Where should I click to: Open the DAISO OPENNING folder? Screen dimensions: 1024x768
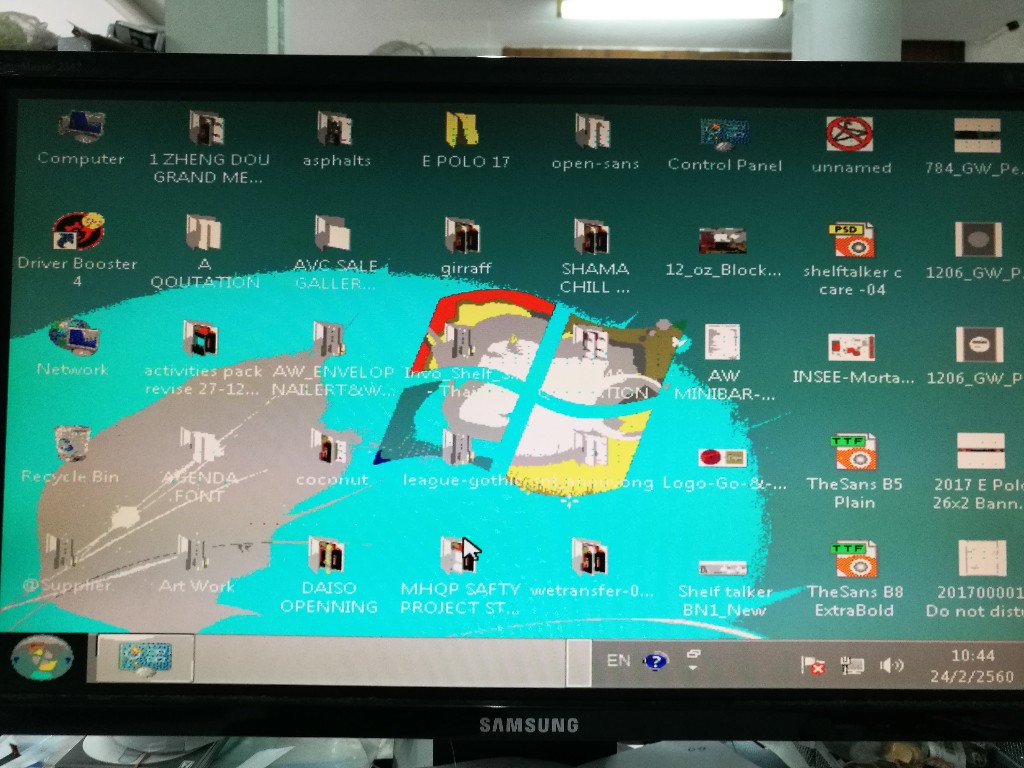326,555
